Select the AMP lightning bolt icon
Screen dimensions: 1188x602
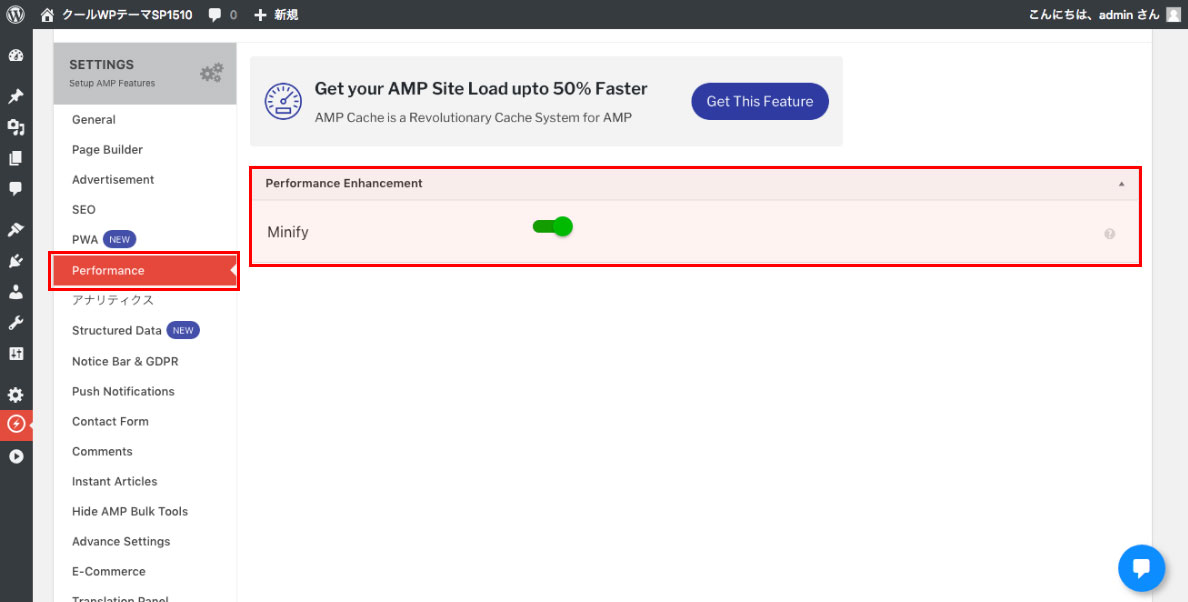16,425
